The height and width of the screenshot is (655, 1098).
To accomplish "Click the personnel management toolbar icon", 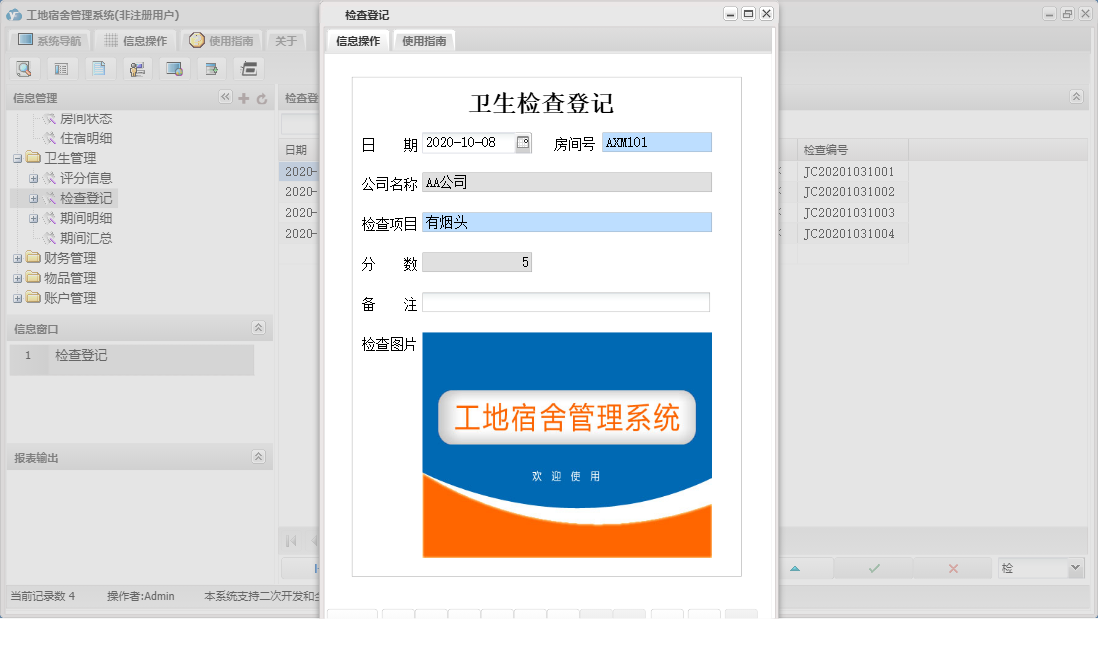I will click(137, 68).
